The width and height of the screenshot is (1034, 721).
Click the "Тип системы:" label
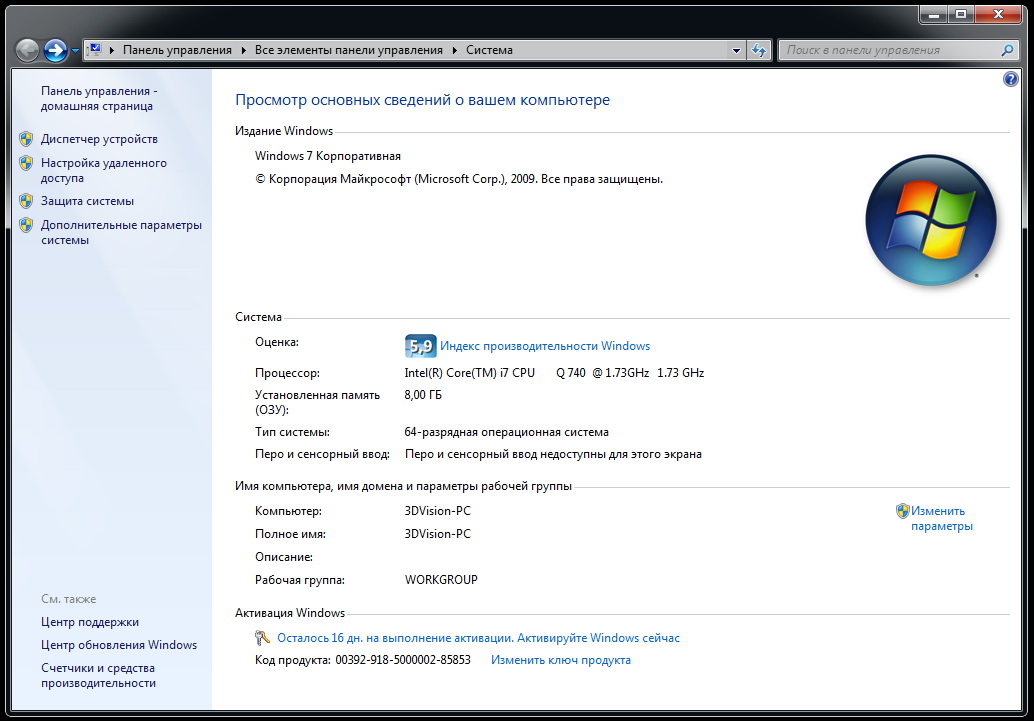click(292, 432)
